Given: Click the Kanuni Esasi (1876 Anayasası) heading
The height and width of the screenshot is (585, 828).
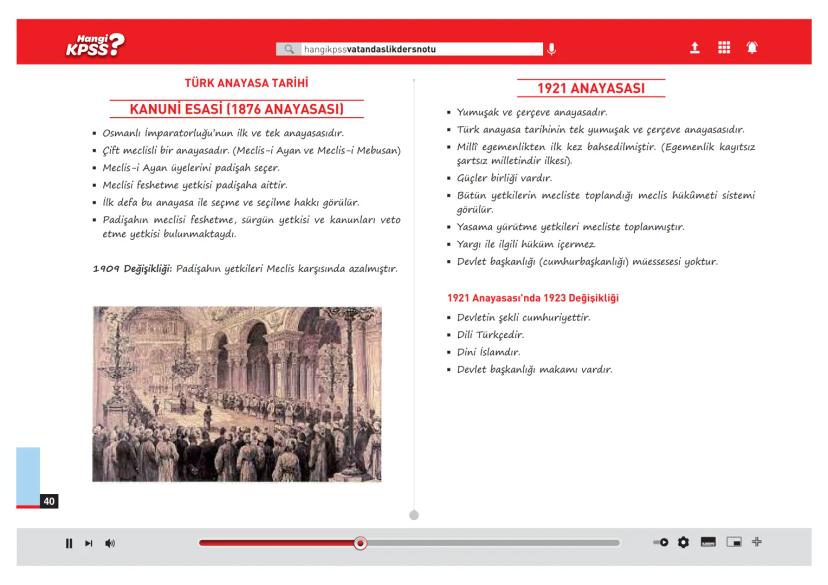Looking at the screenshot, I should tap(237, 108).
